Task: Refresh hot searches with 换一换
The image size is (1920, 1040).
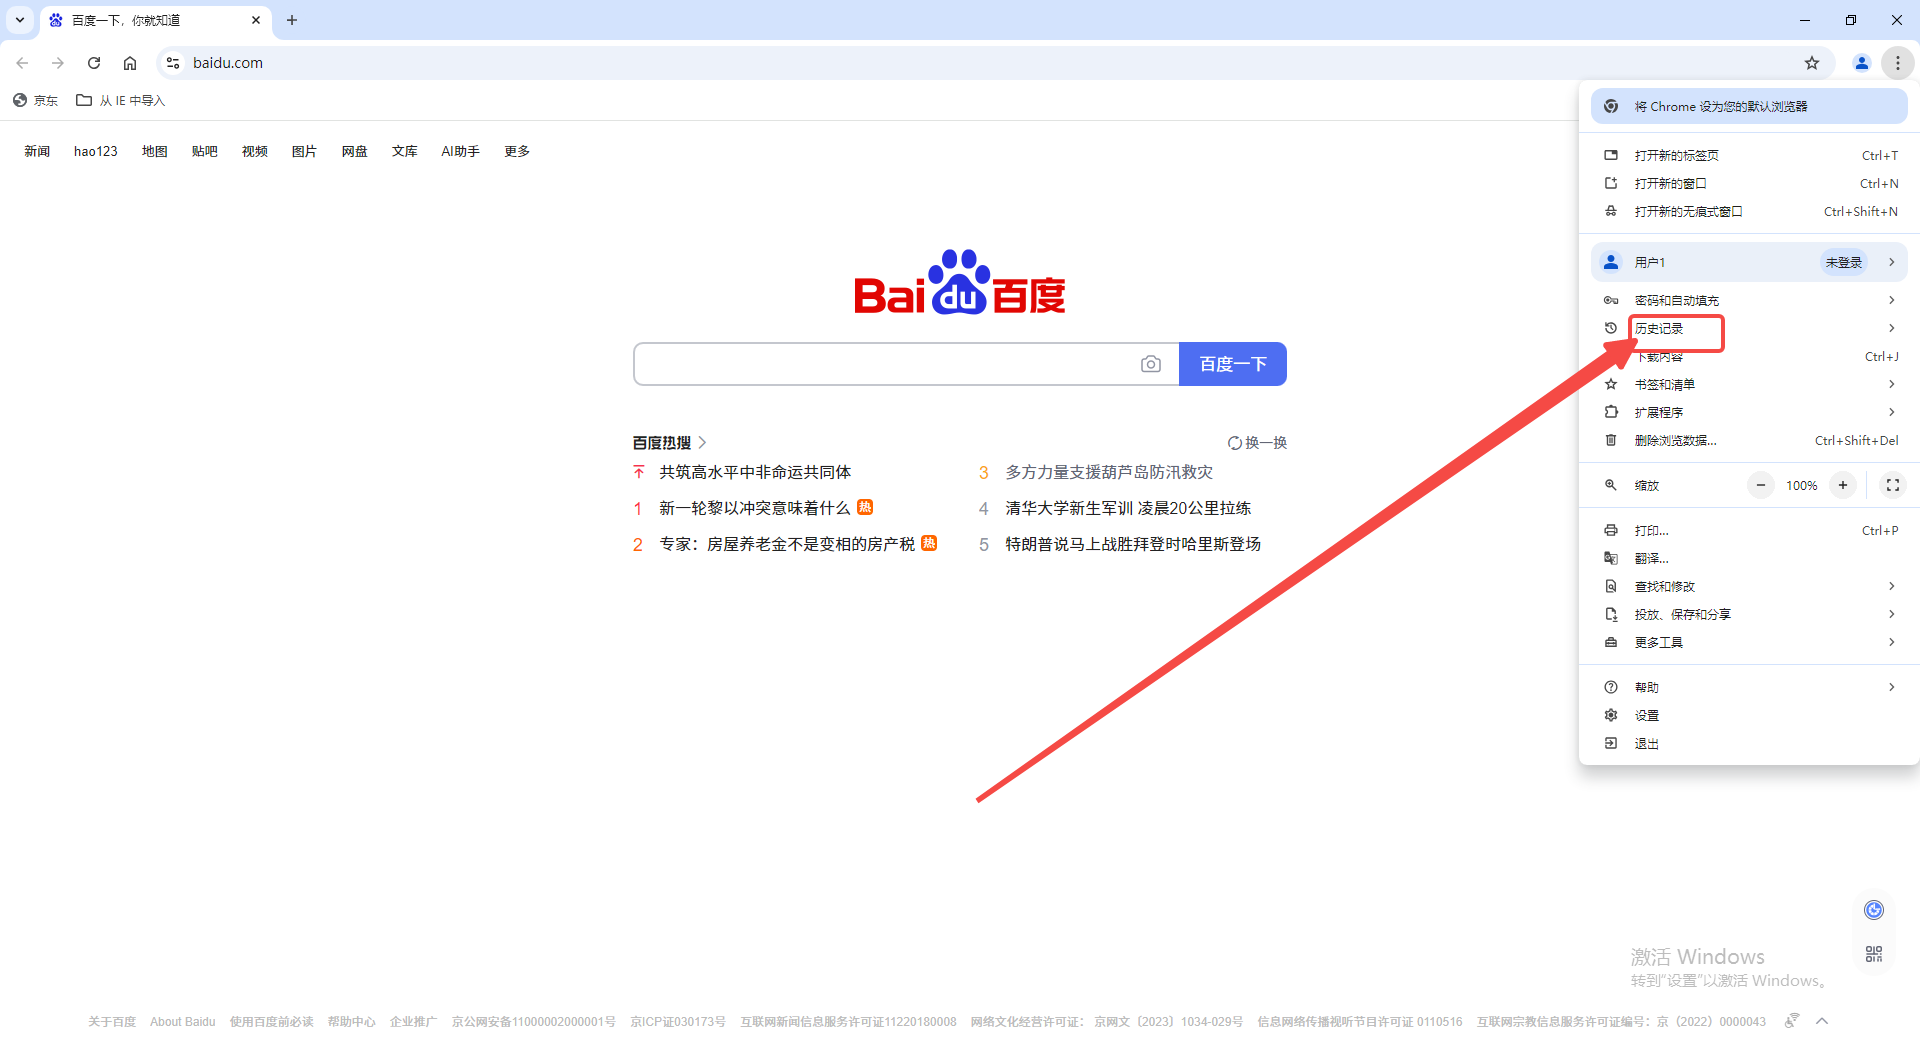Action: [1258, 442]
